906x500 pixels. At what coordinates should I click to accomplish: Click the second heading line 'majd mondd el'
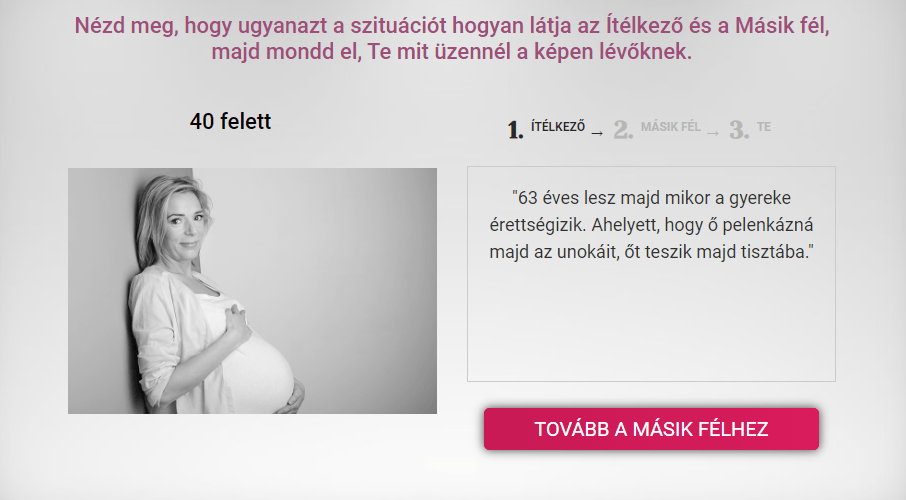[x=452, y=51]
